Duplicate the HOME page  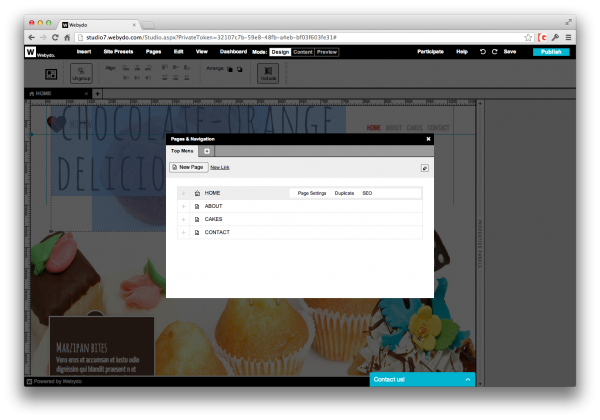(344, 193)
